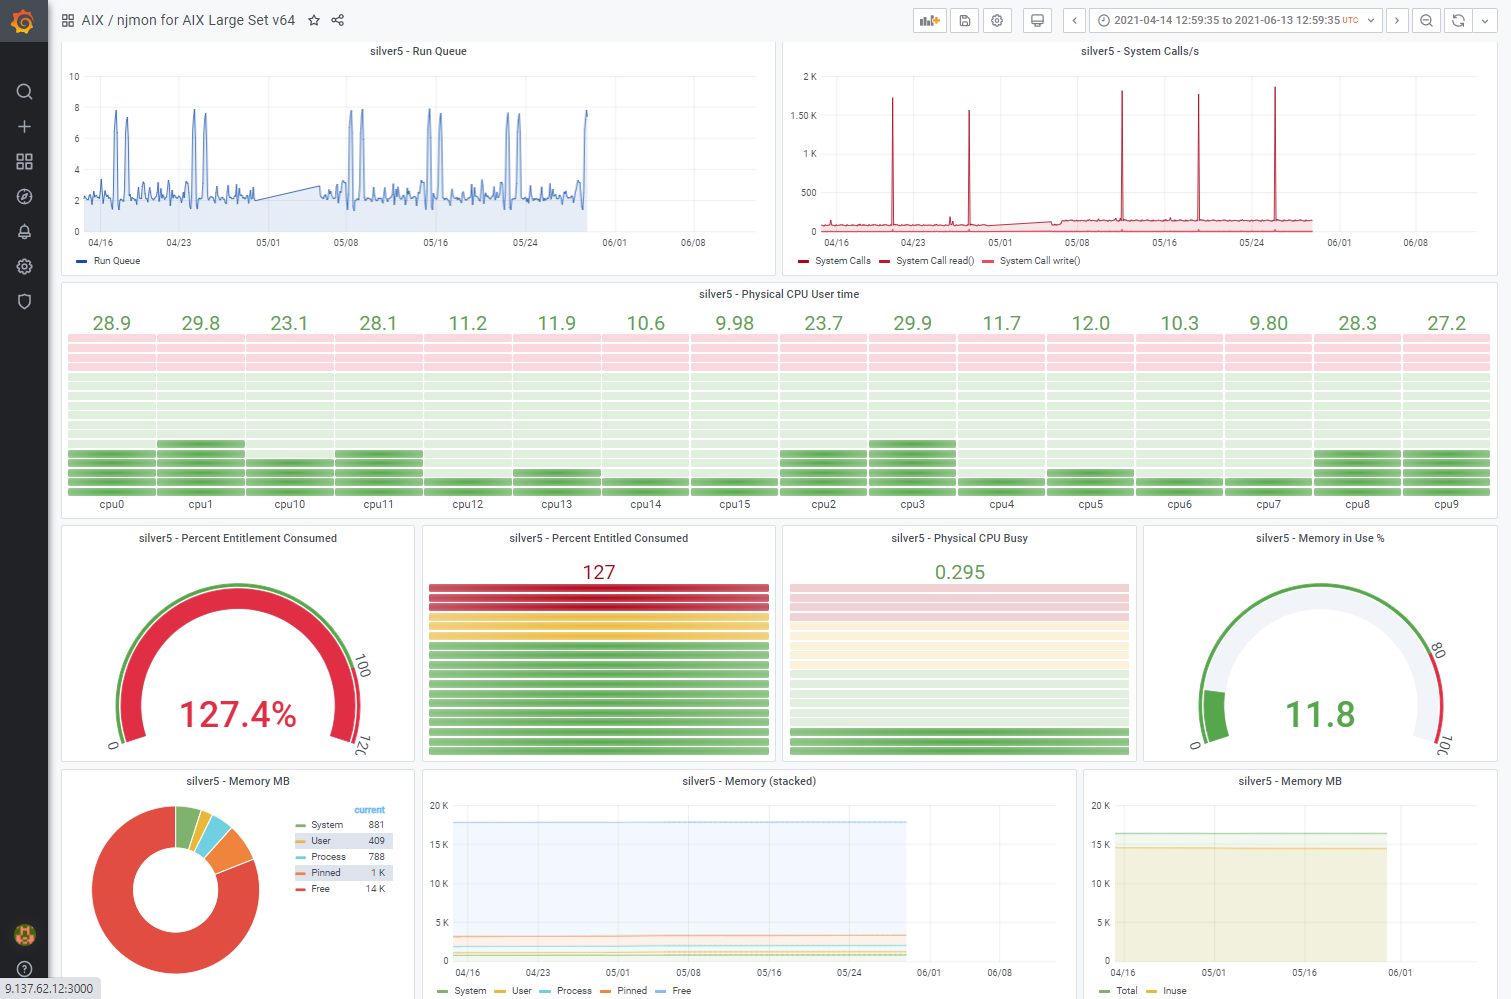Toggle Free series in Memory (stacked) legend

coord(682,991)
